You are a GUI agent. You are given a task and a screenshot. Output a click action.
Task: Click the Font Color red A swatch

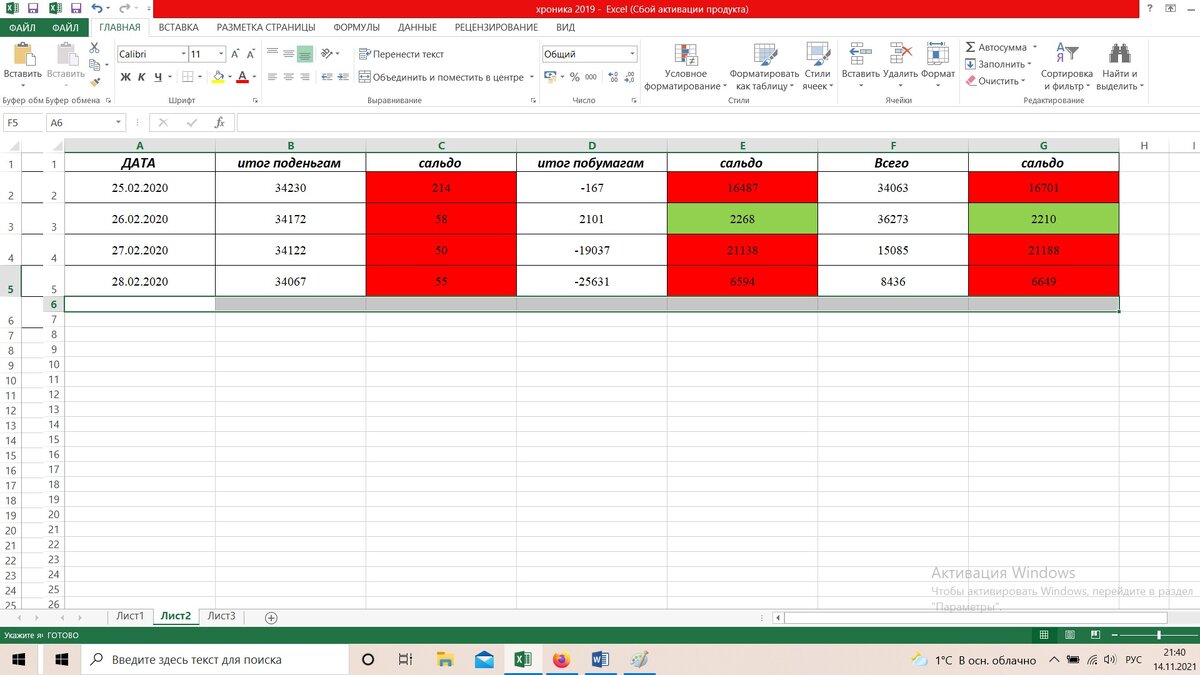242,77
